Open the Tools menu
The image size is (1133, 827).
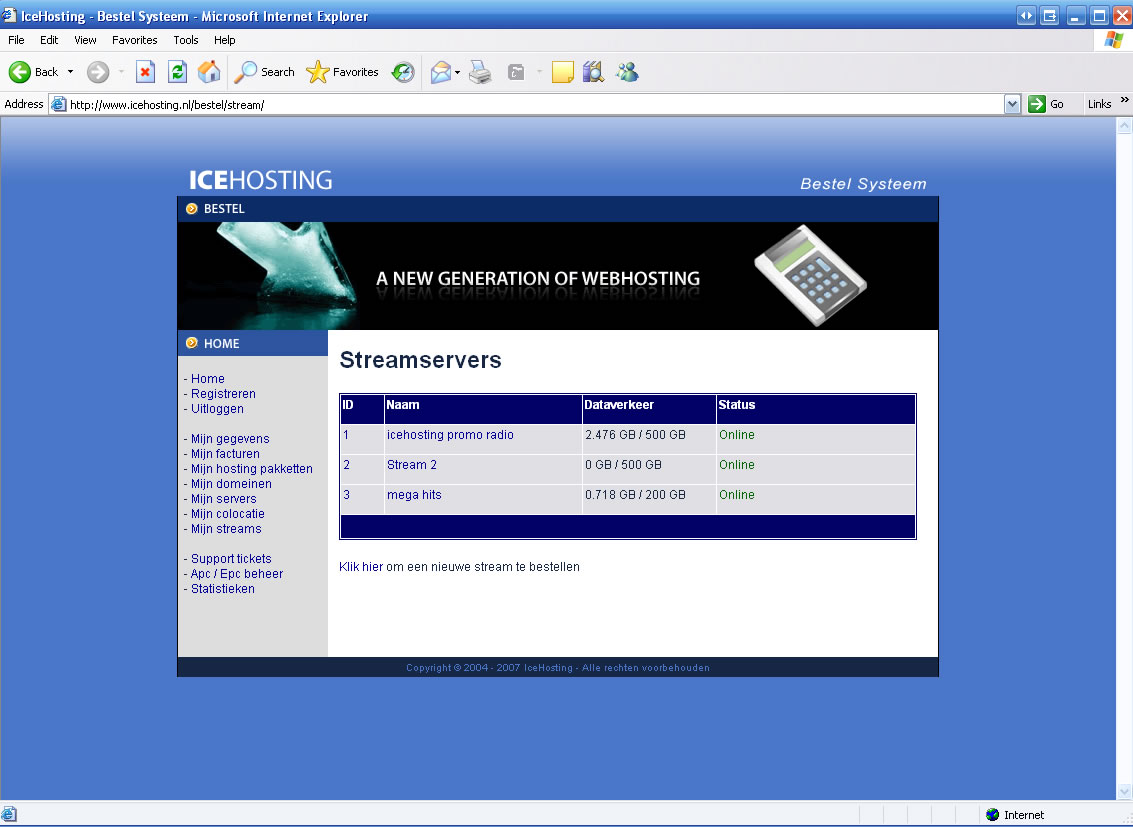[186, 40]
